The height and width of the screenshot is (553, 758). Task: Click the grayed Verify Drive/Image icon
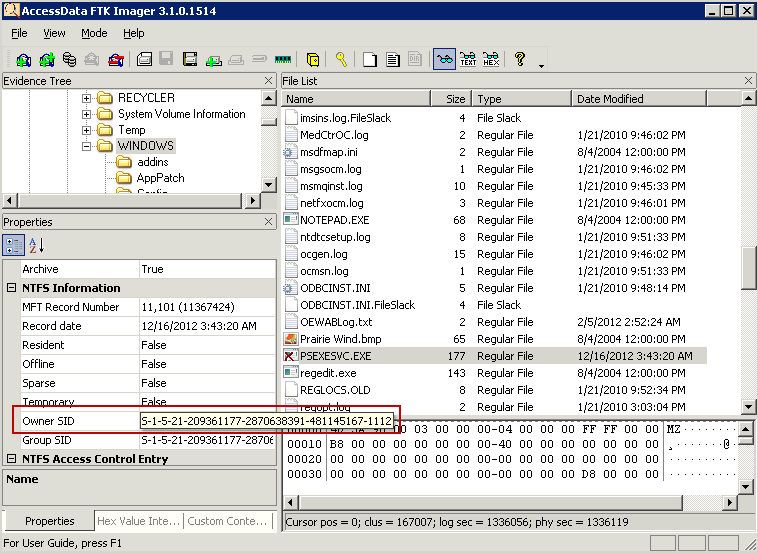pyautogui.click(x=260, y=59)
